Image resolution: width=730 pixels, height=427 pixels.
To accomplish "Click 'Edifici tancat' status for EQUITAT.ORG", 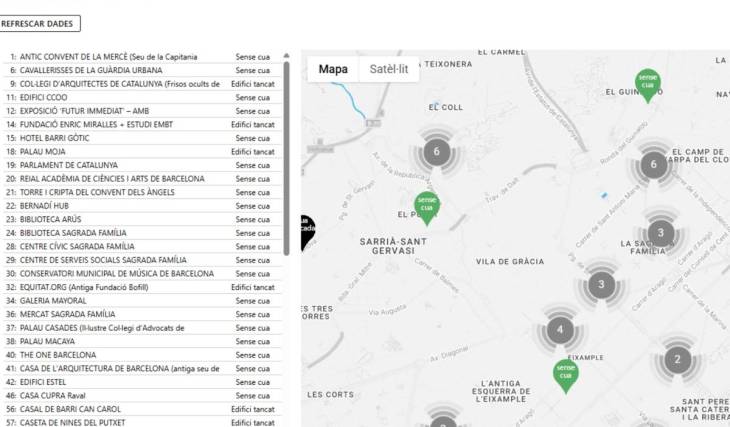I will coord(253,287).
